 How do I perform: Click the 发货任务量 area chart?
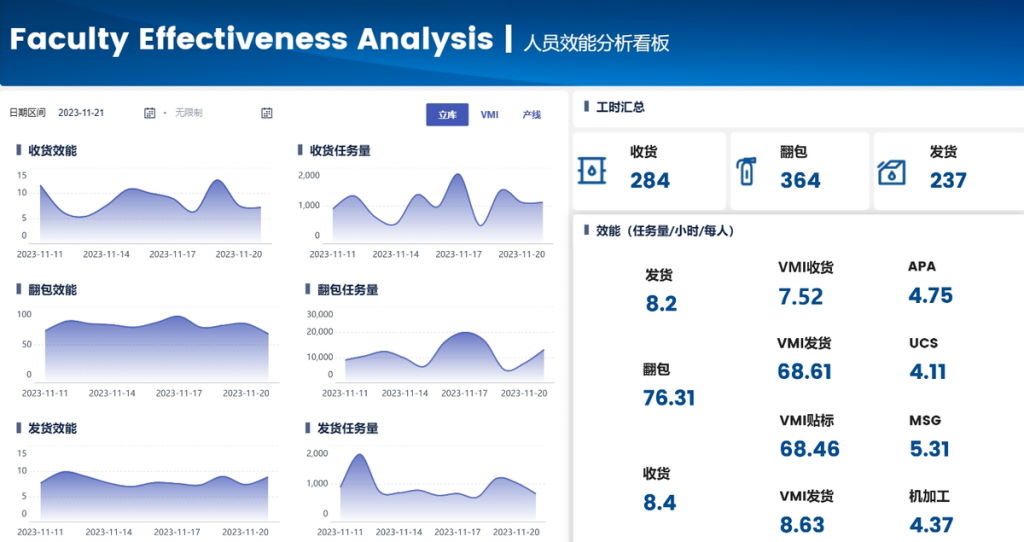click(x=438, y=492)
